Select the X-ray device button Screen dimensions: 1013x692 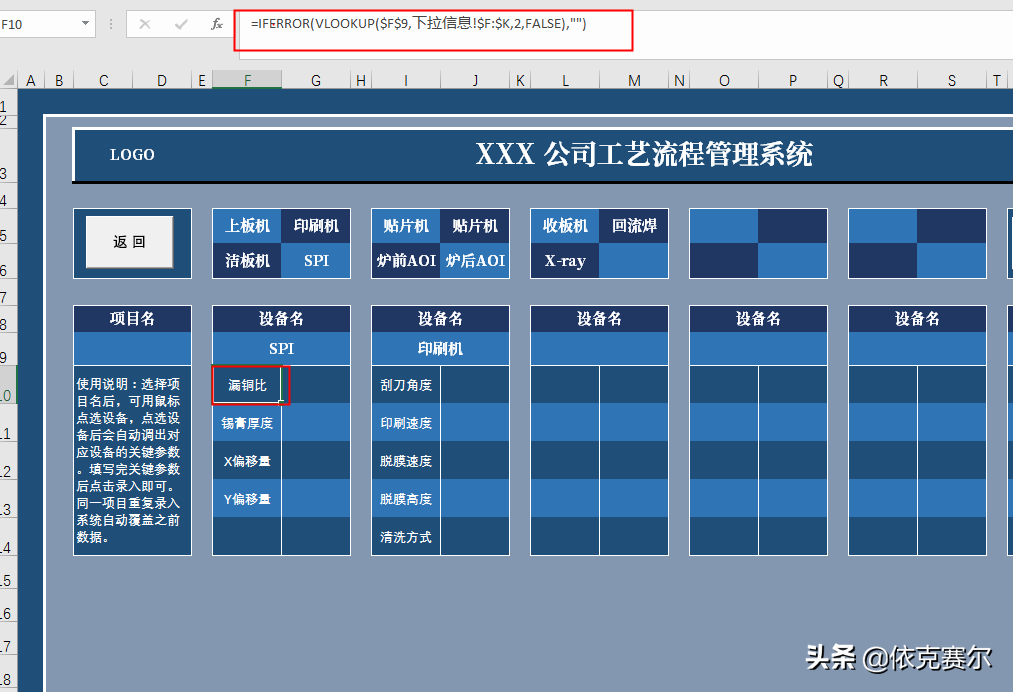click(565, 260)
